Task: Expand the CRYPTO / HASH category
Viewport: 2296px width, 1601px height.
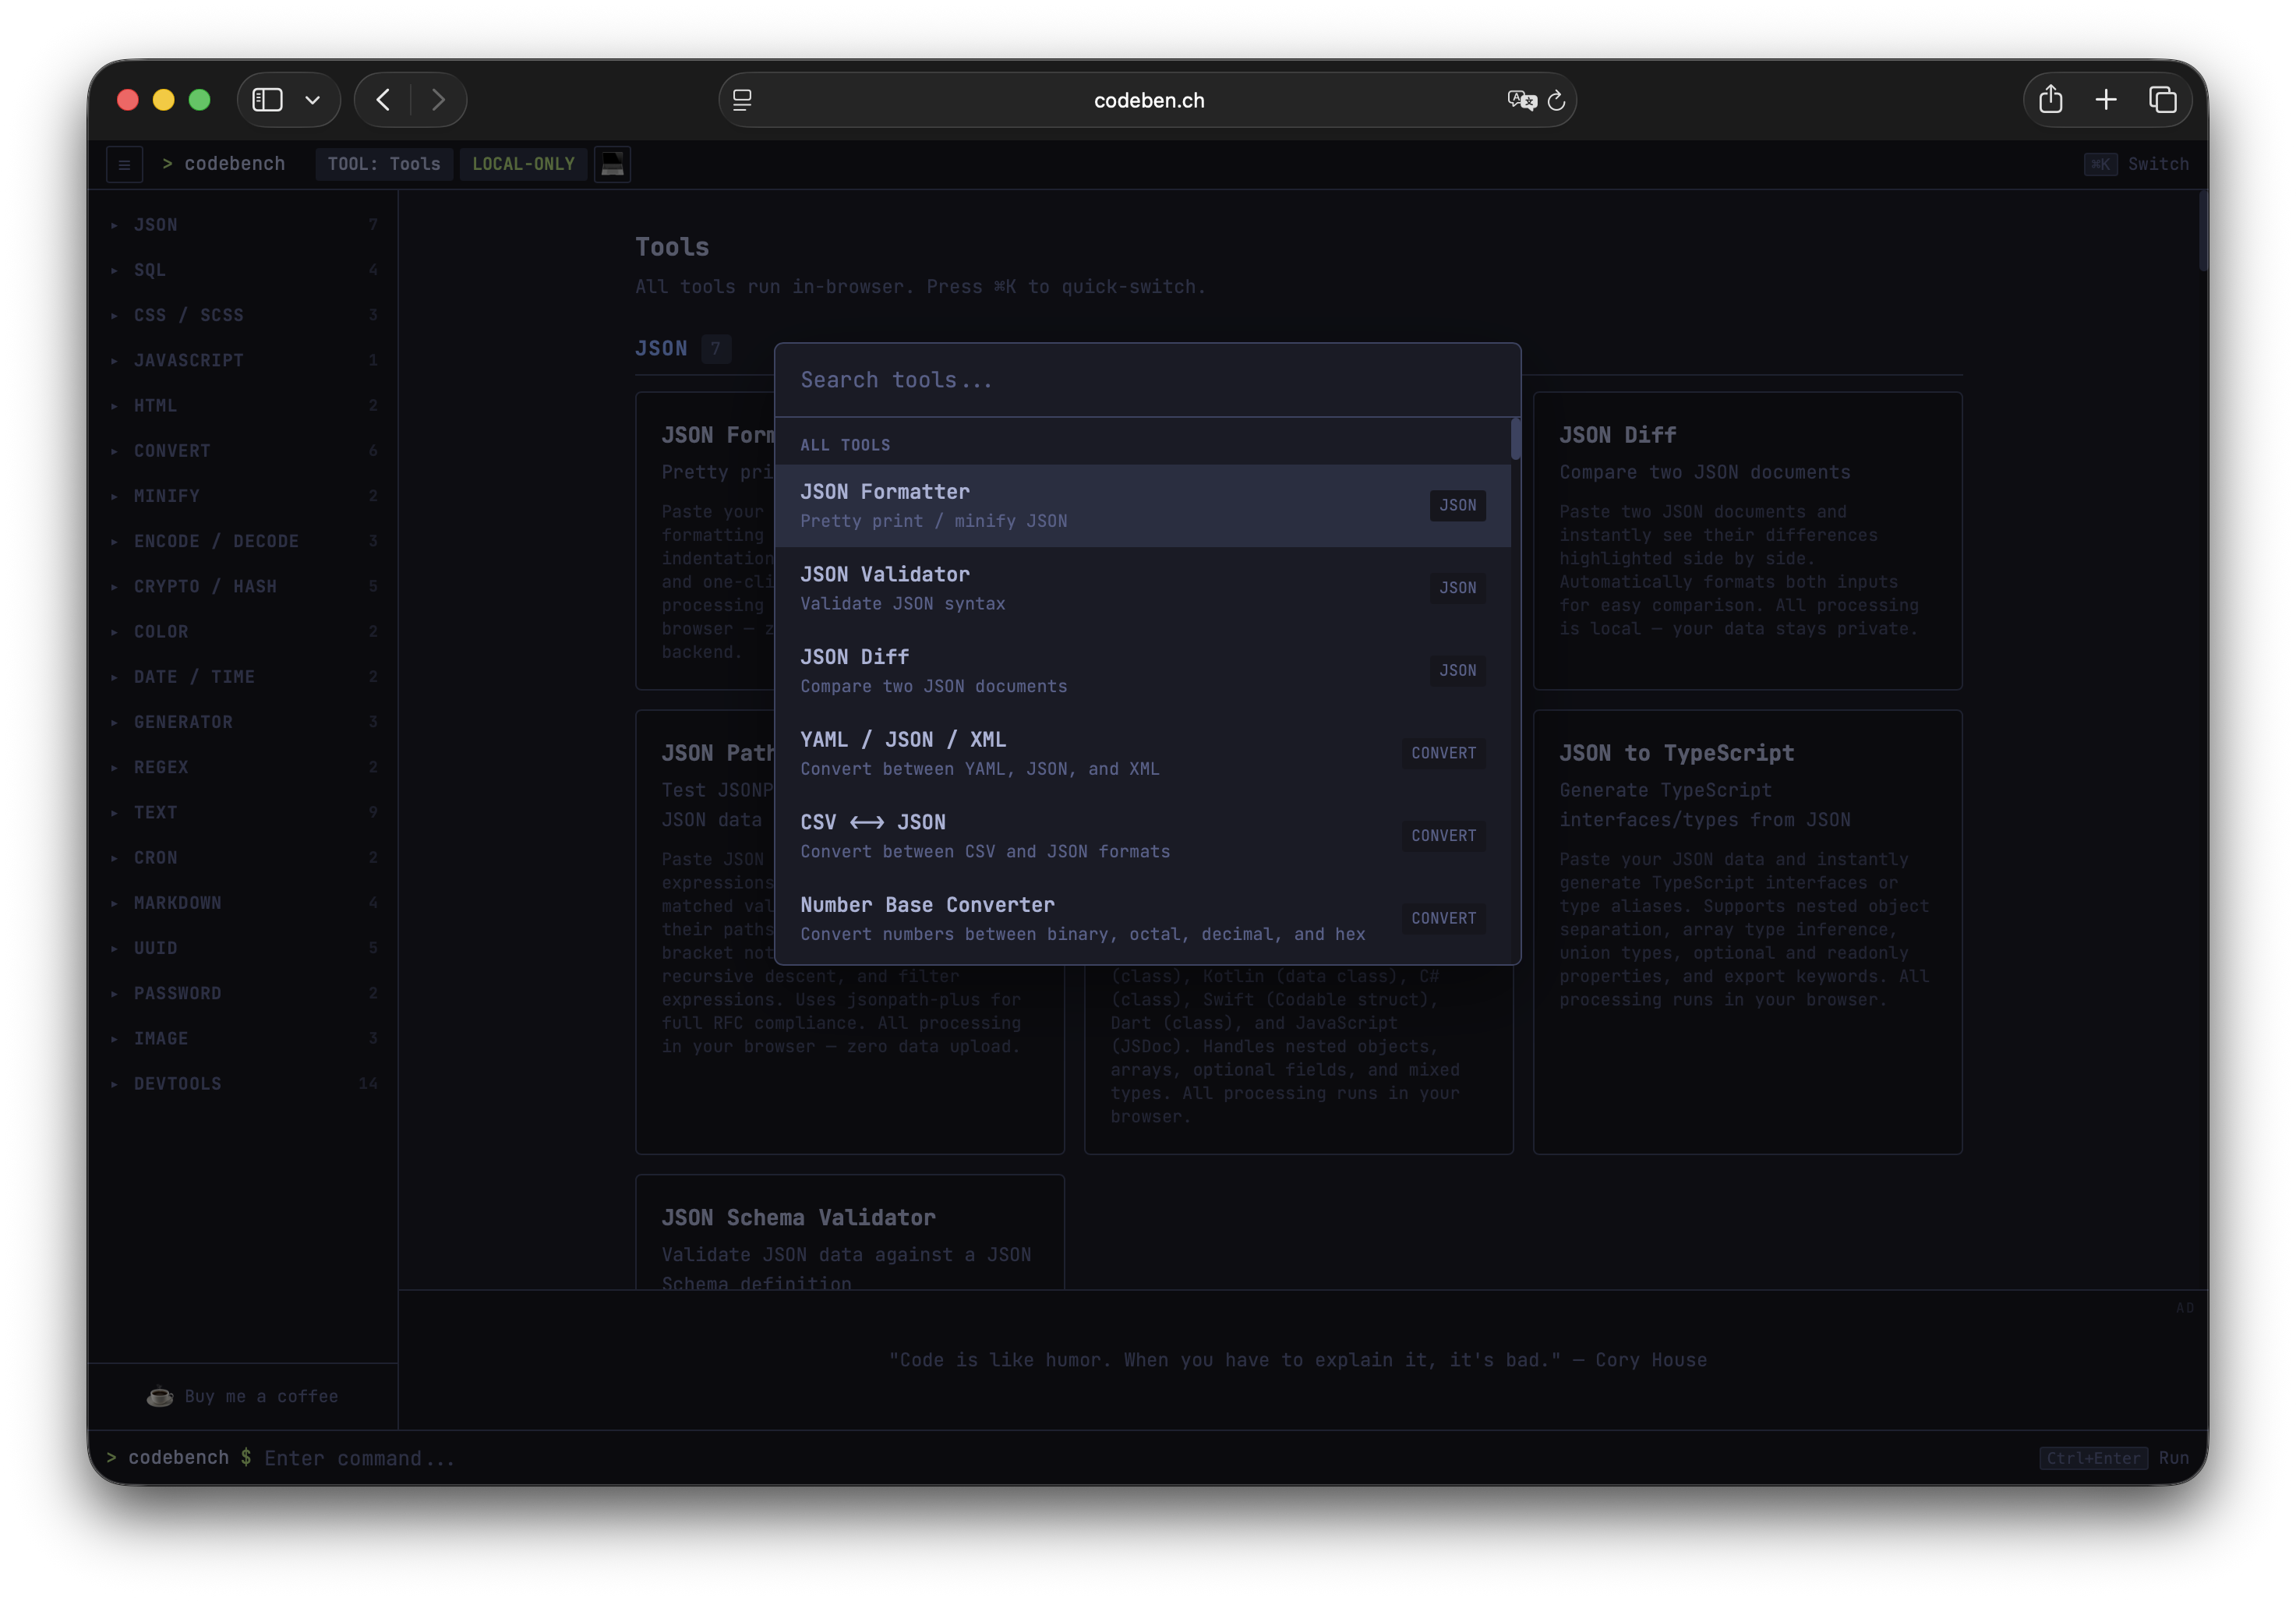Action: (206, 586)
